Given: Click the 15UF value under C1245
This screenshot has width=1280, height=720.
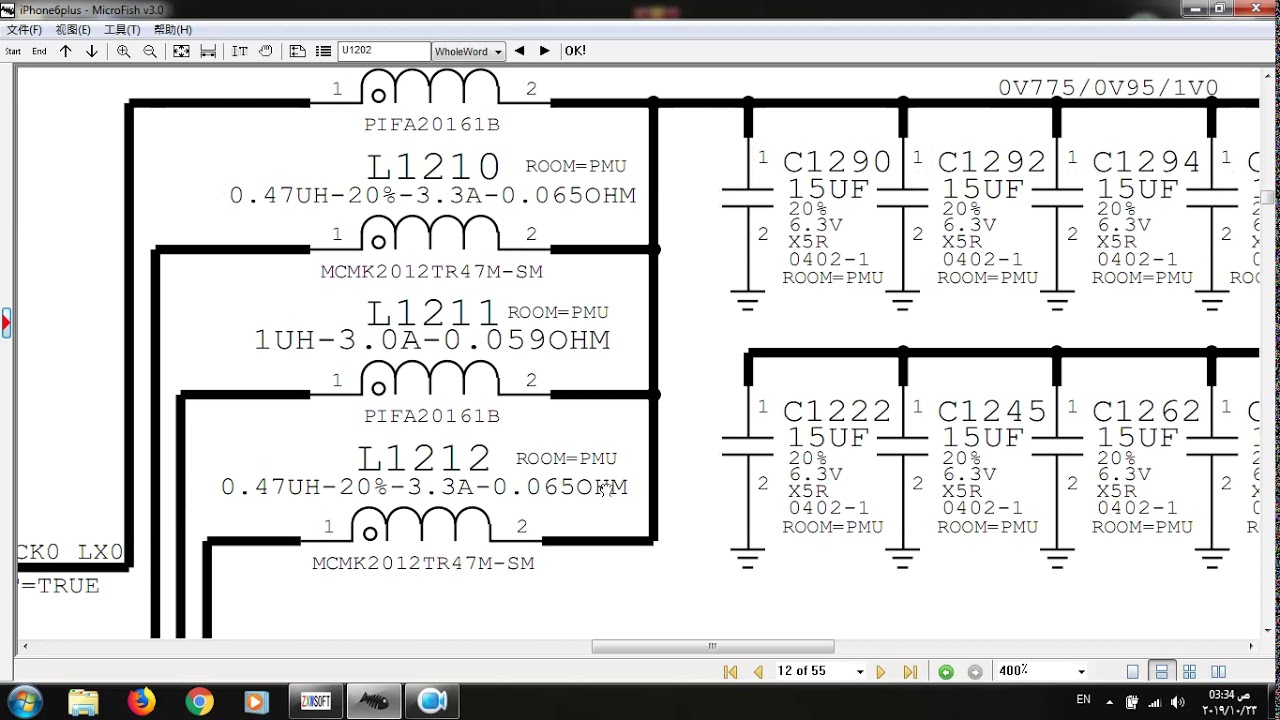Looking at the screenshot, I should point(983,437).
